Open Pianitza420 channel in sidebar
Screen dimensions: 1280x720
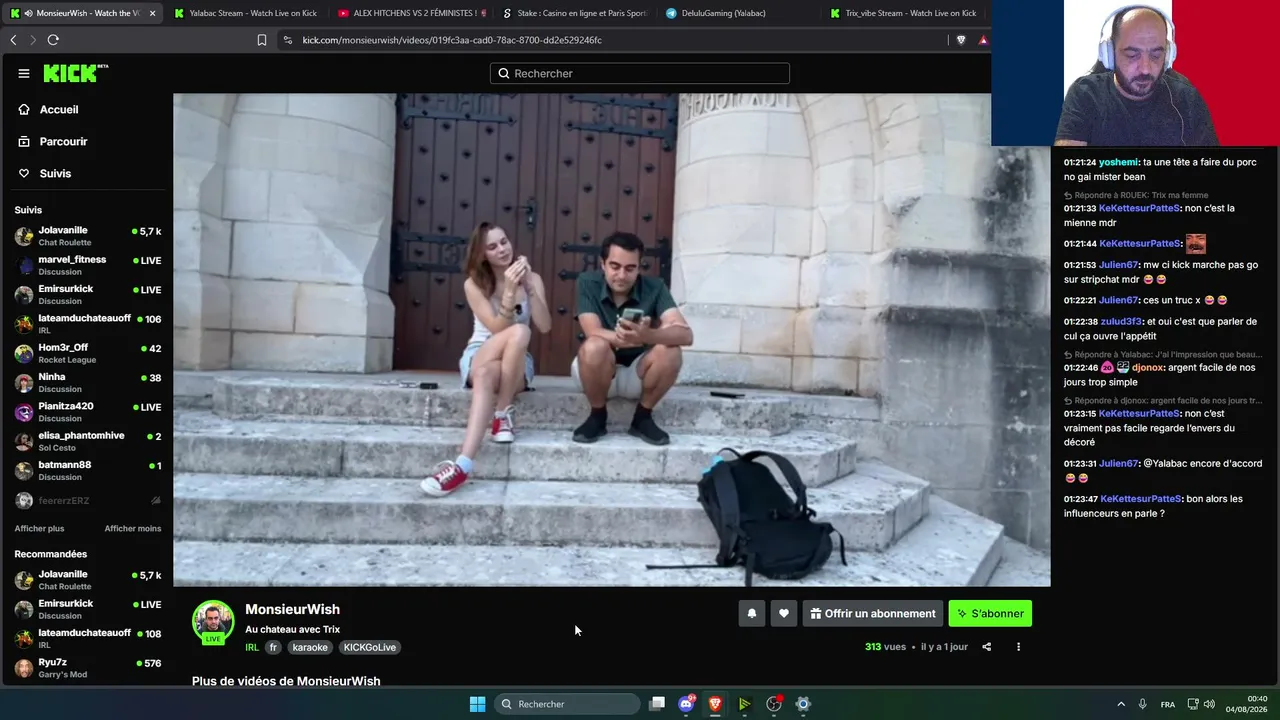point(88,412)
